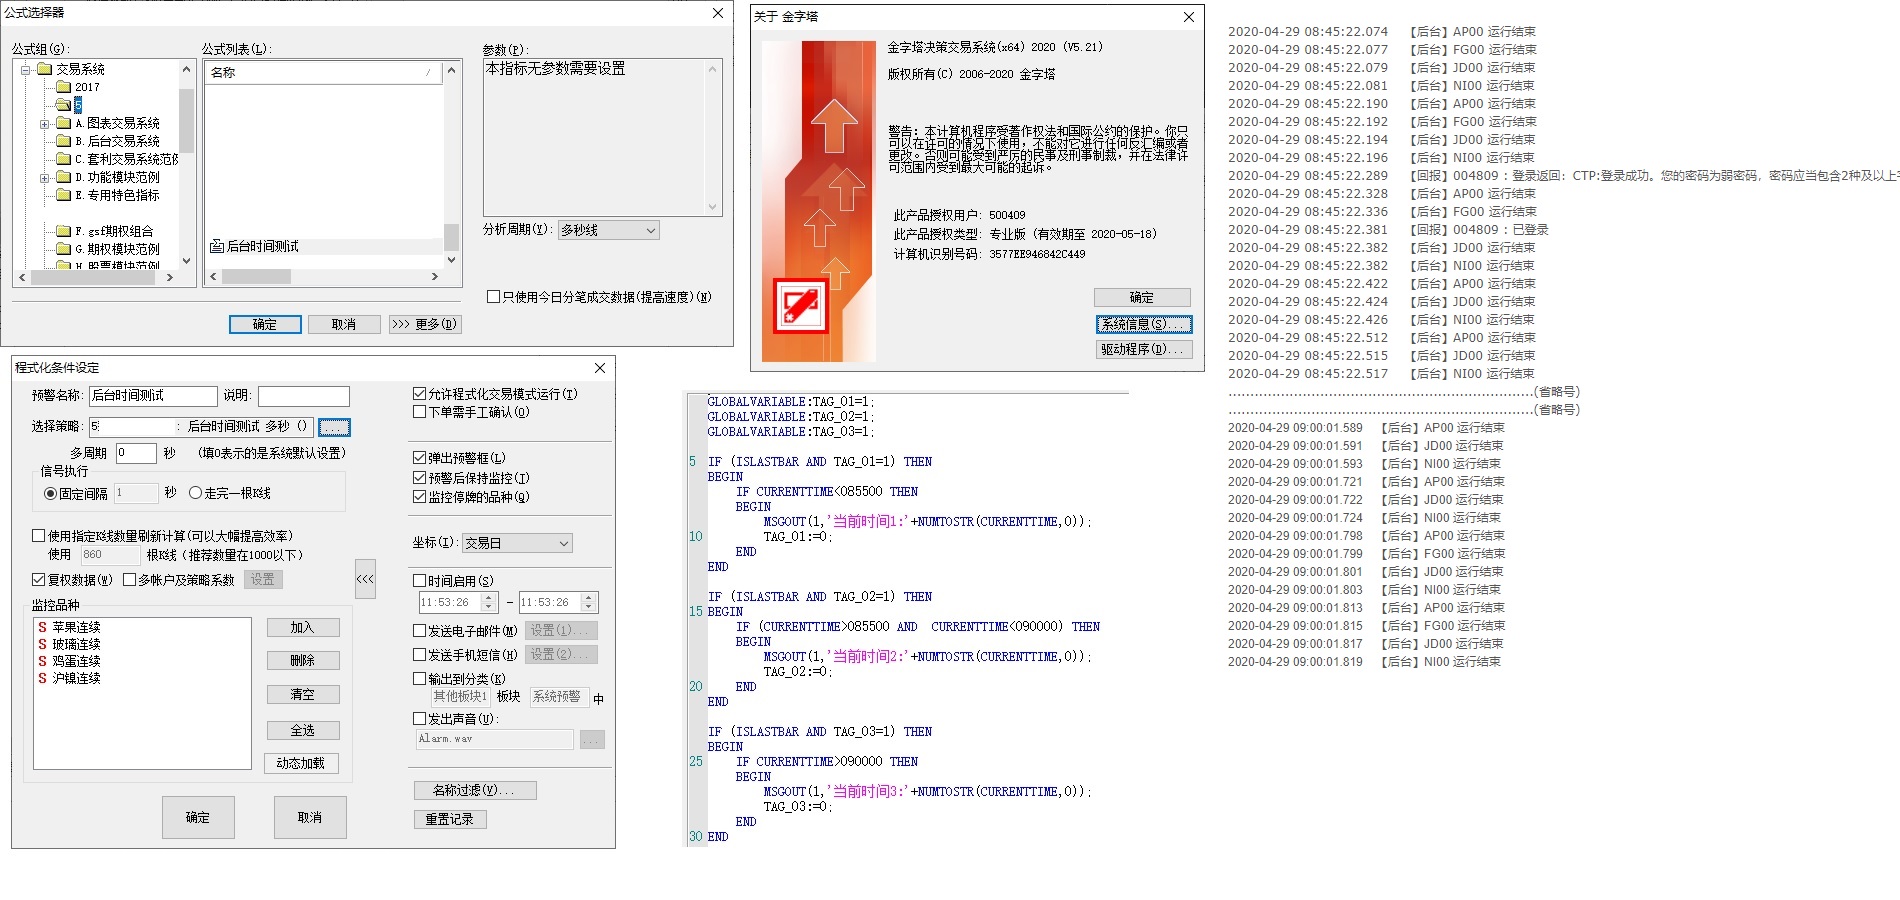Toggle 预警后保持监控 checkbox

pos(420,478)
